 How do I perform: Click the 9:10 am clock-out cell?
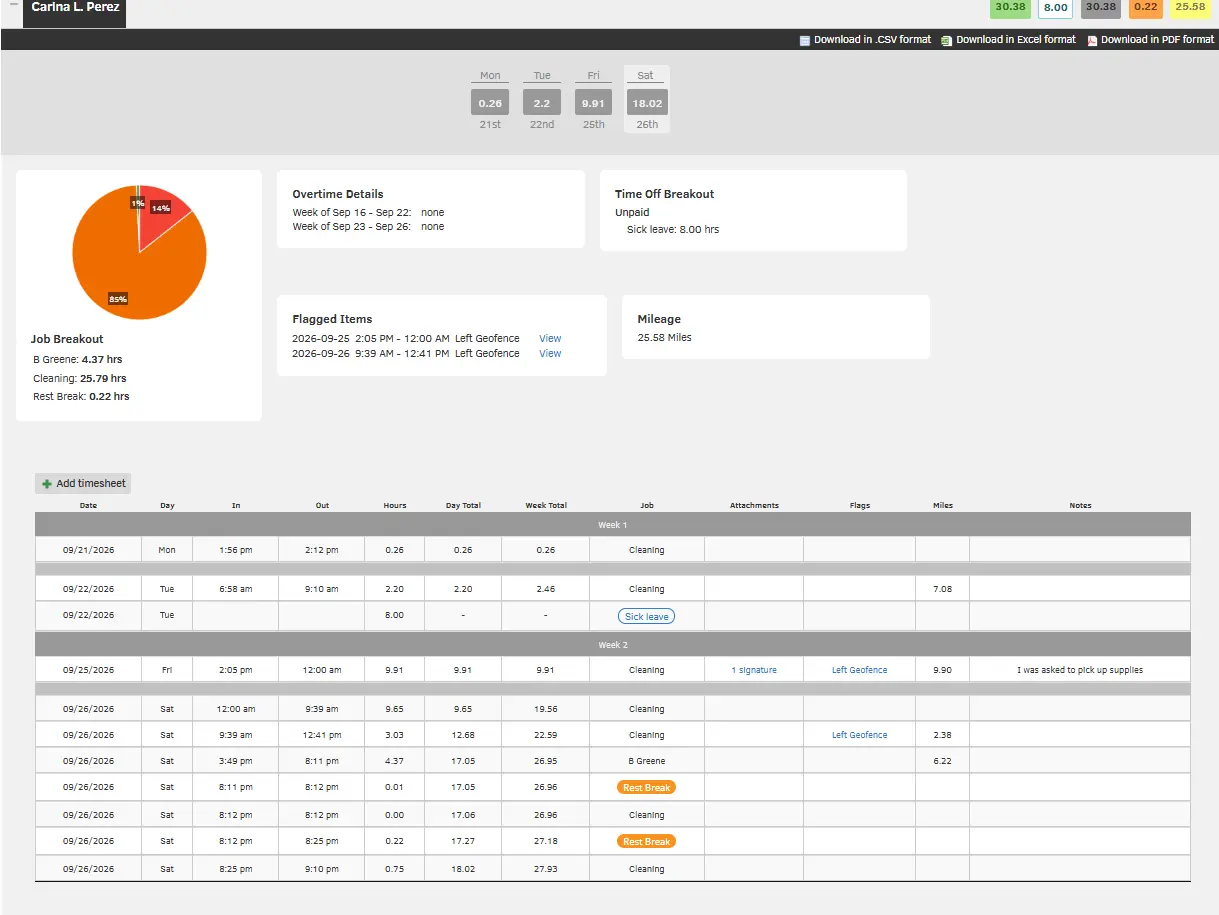point(322,589)
